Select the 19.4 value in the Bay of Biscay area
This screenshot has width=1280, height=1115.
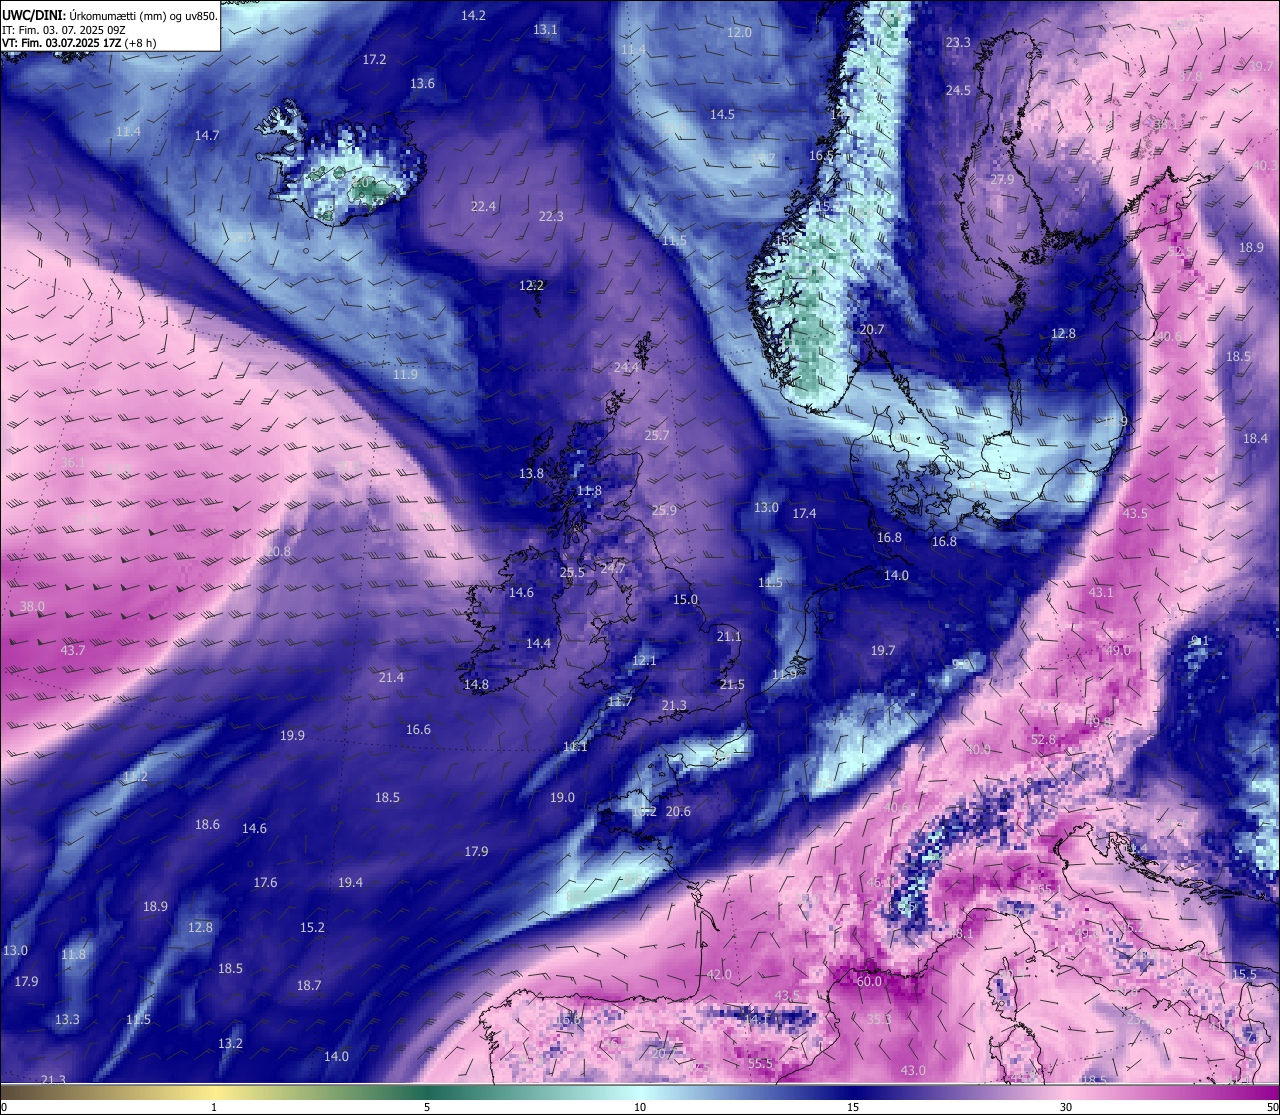(x=350, y=882)
